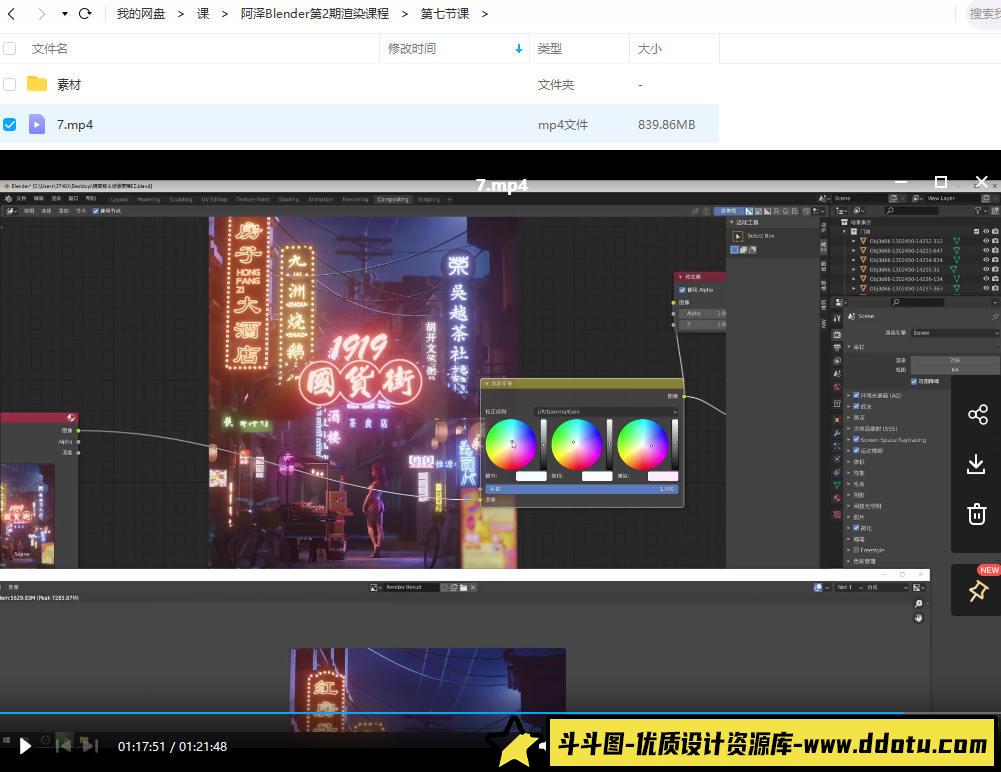The height and width of the screenshot is (772, 1001).
Task: Play the video
Action: (25, 746)
